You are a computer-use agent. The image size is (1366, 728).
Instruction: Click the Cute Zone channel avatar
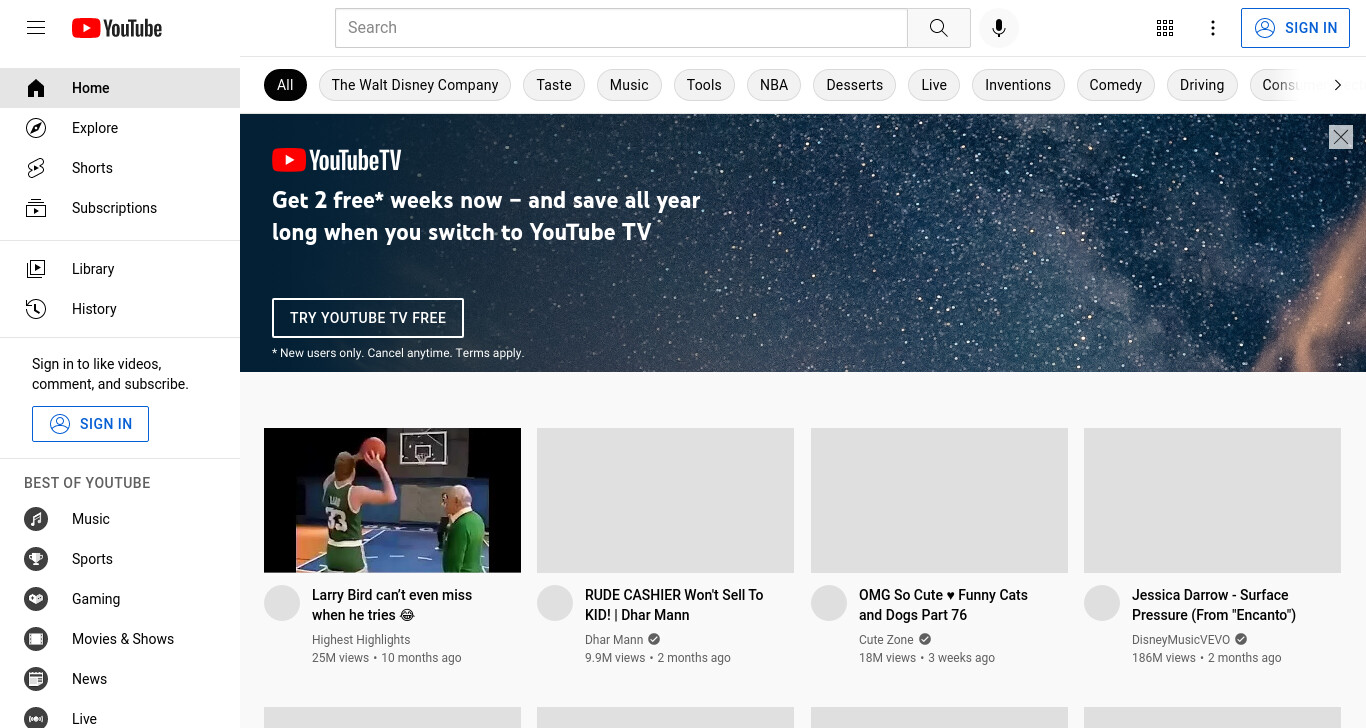point(829,603)
